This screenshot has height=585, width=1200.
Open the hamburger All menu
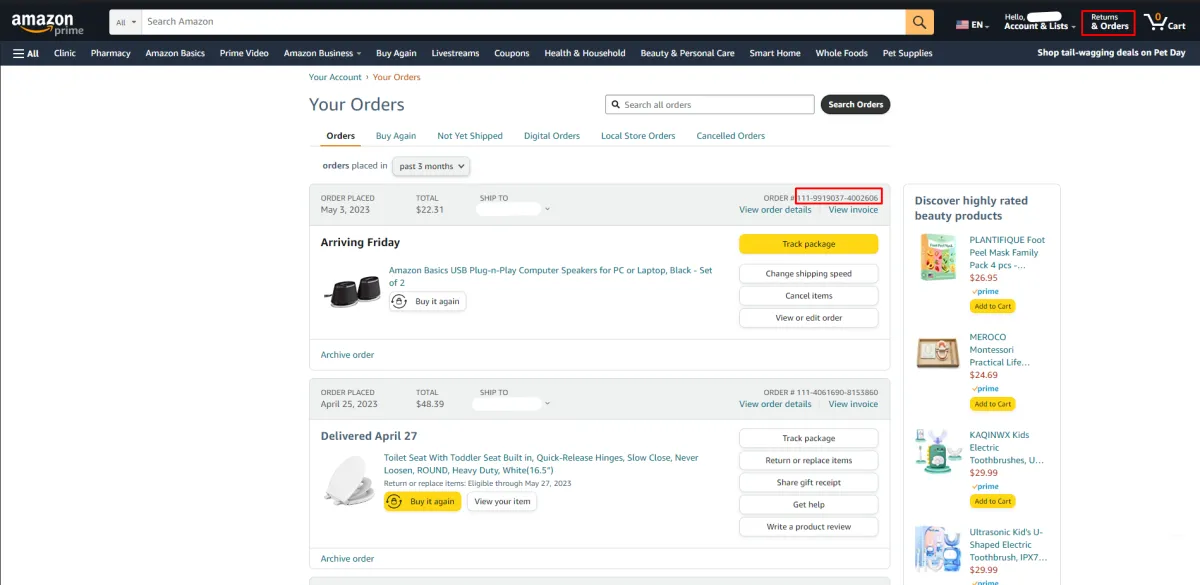point(26,53)
